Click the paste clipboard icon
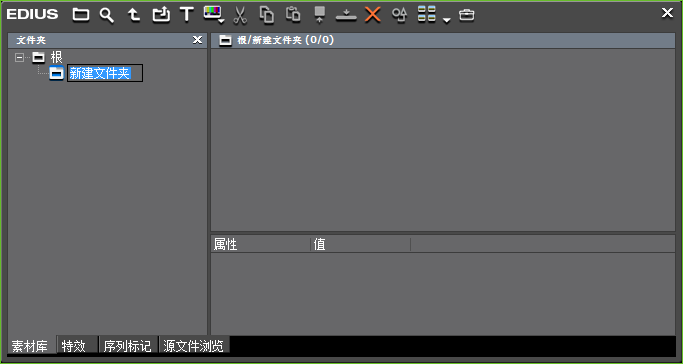 click(x=293, y=14)
